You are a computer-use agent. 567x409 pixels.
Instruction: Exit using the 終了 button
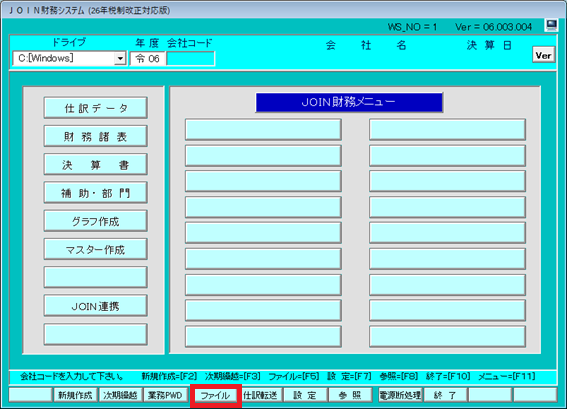point(446,395)
